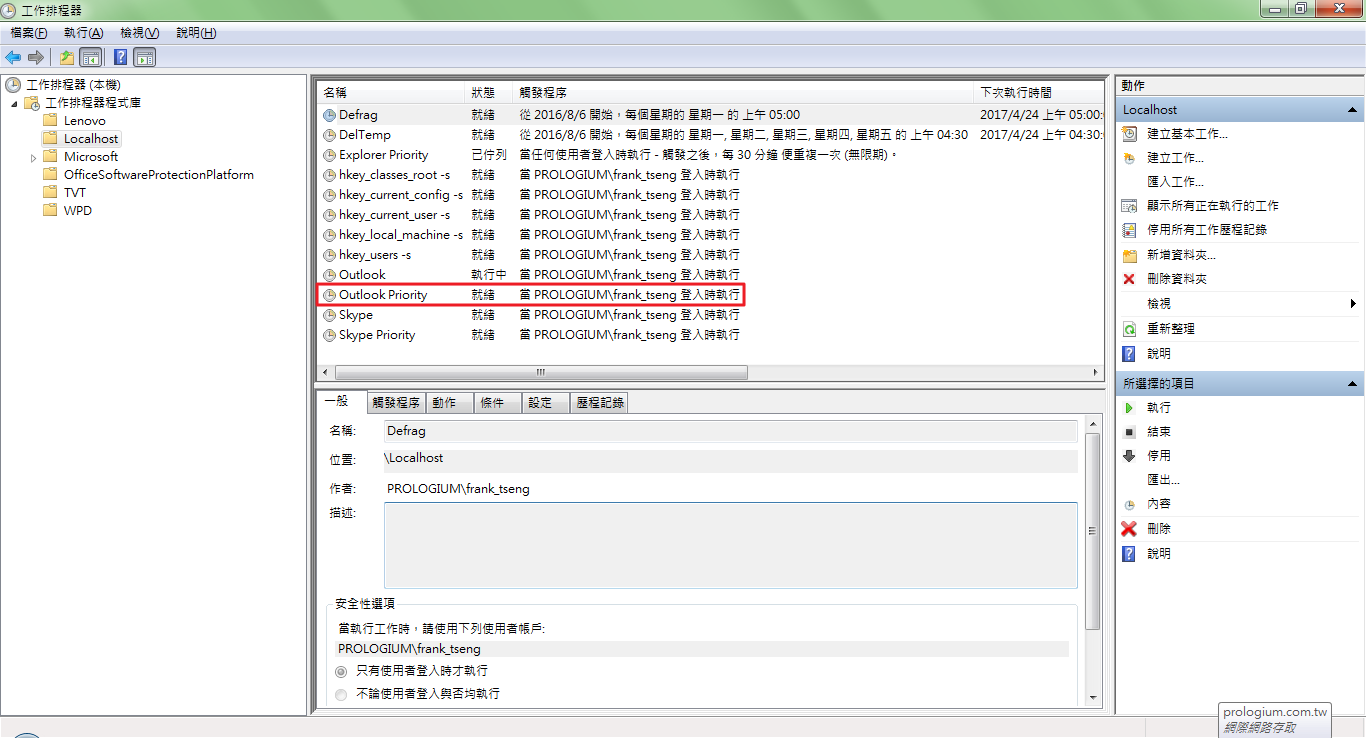Image resolution: width=1366 pixels, height=738 pixels.
Task: Click 建立基本工作... action link
Action: (x=1187, y=134)
